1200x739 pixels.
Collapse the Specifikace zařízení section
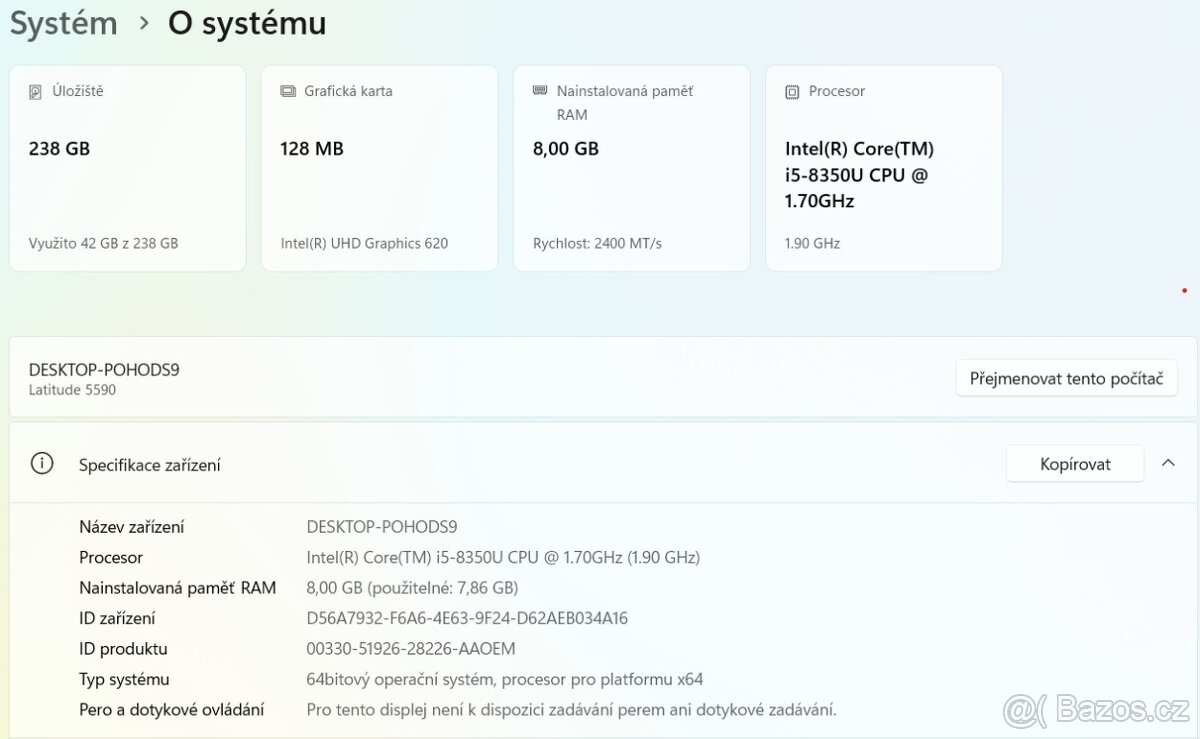1168,463
